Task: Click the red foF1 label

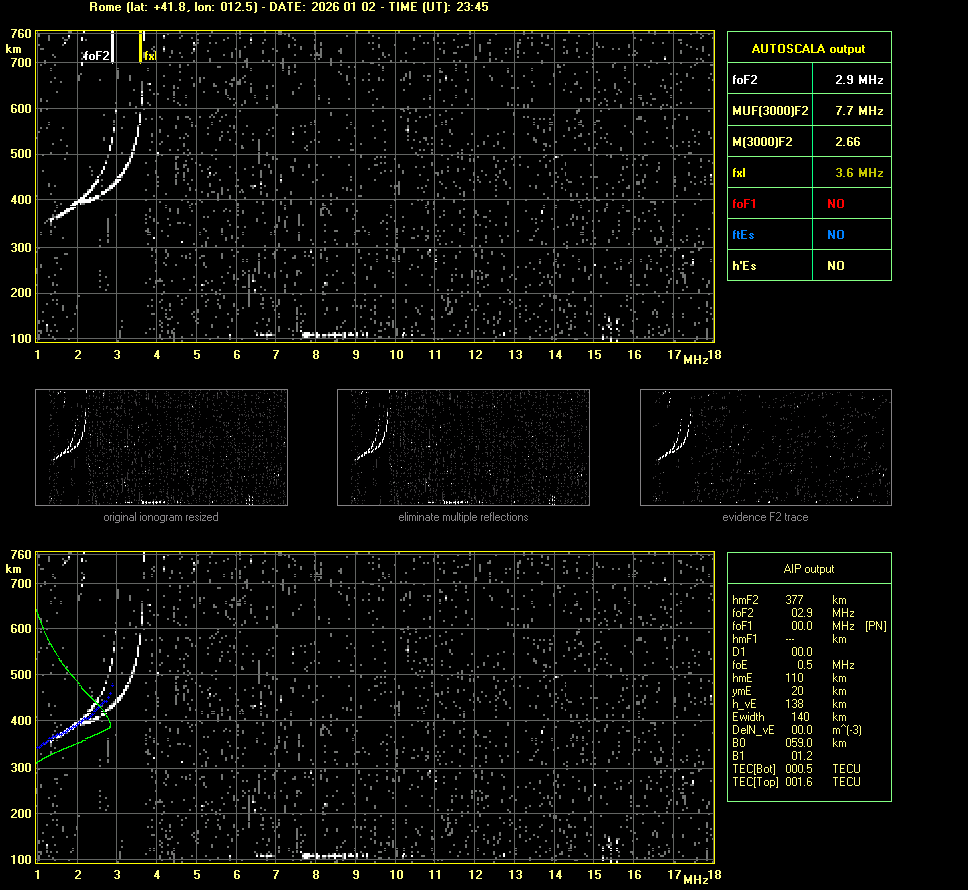Action: [x=746, y=204]
